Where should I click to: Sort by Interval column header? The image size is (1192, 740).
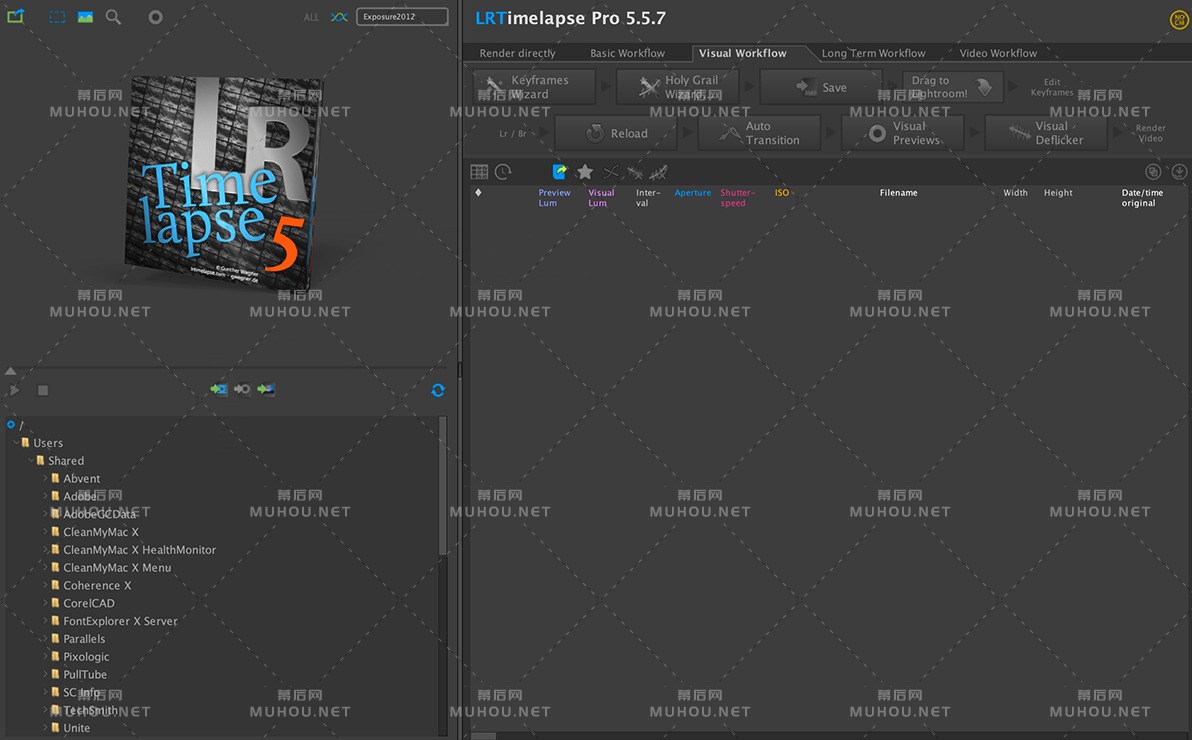[648, 198]
